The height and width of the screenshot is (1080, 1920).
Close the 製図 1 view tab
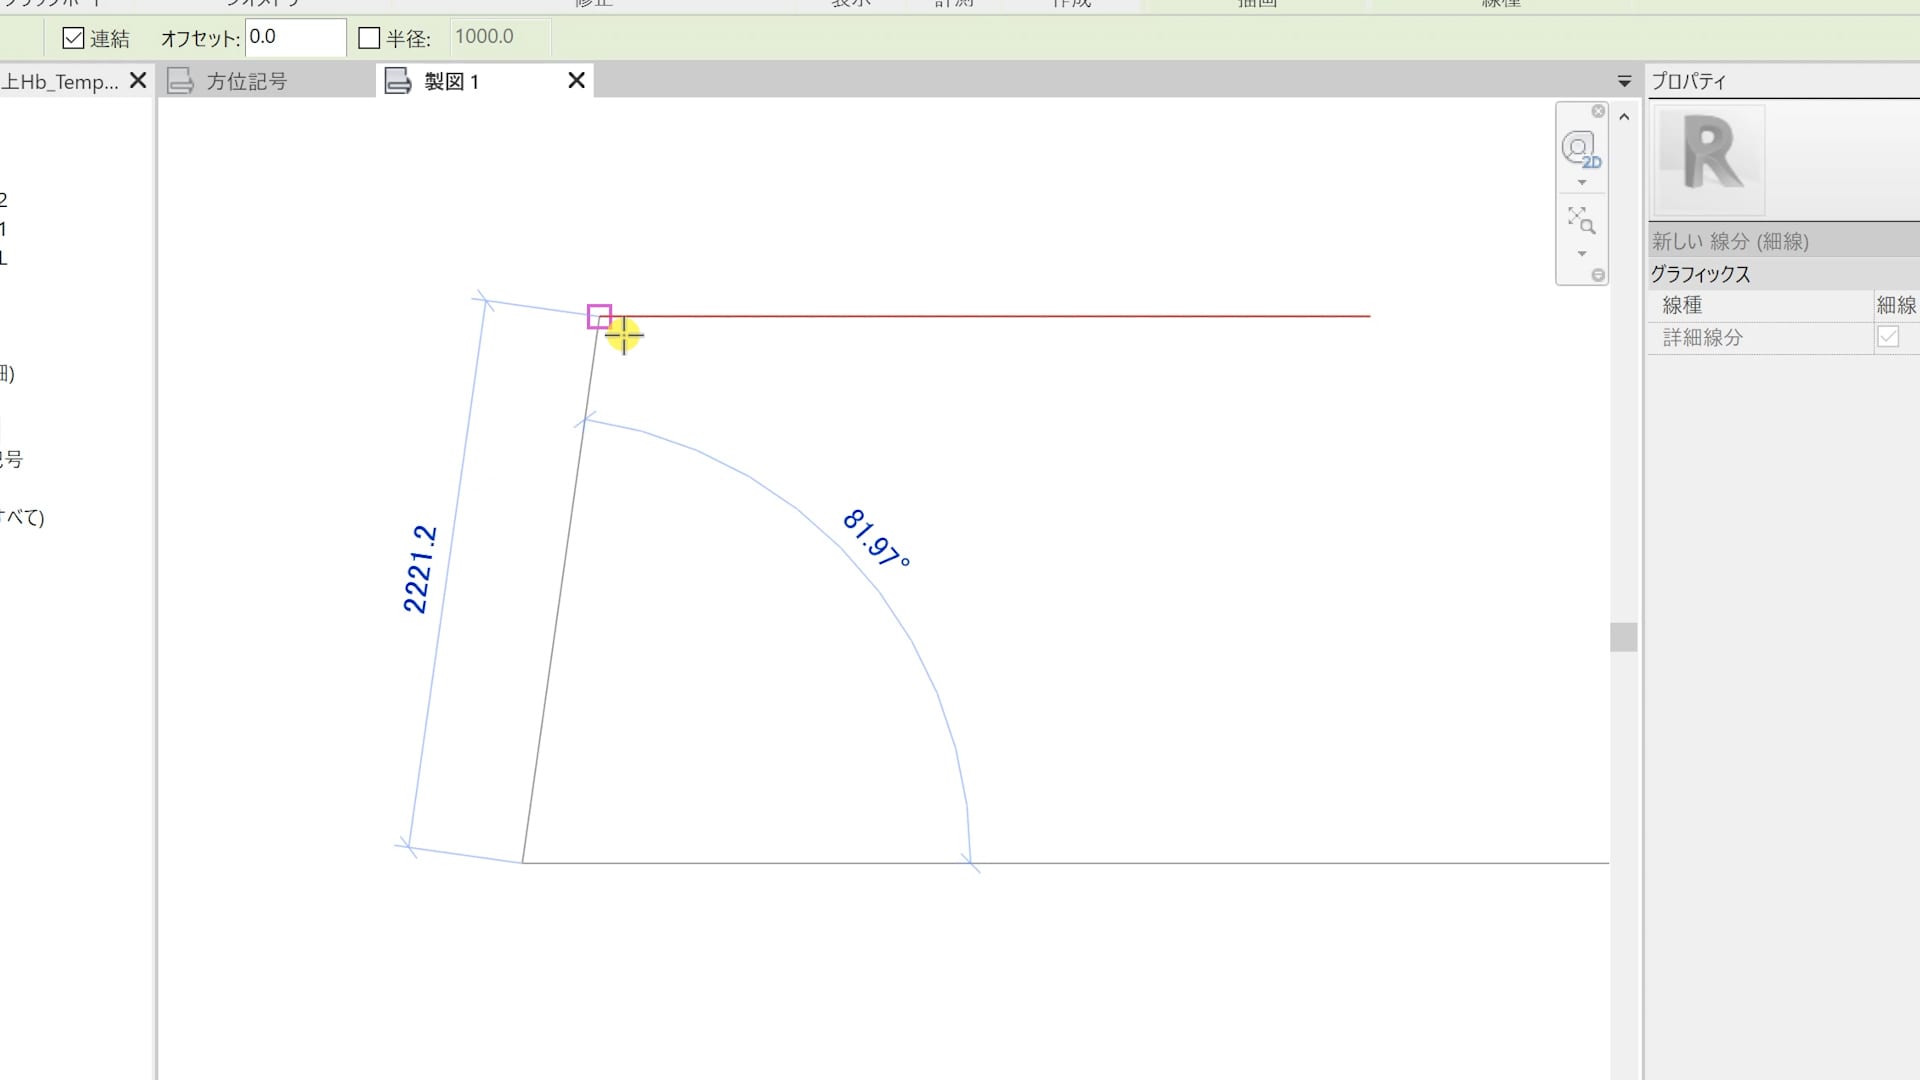coord(576,81)
